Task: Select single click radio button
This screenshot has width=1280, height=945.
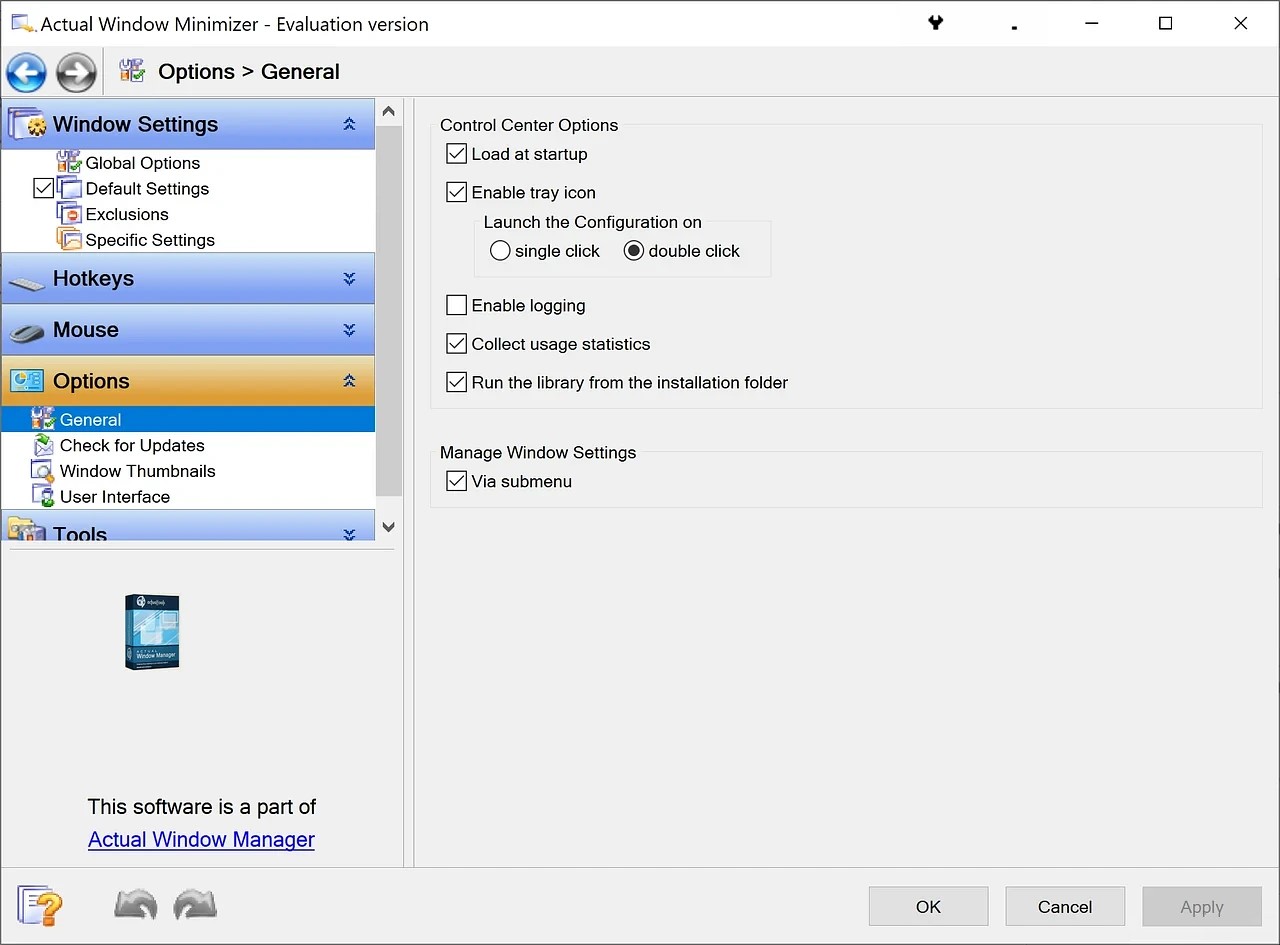Action: point(500,250)
